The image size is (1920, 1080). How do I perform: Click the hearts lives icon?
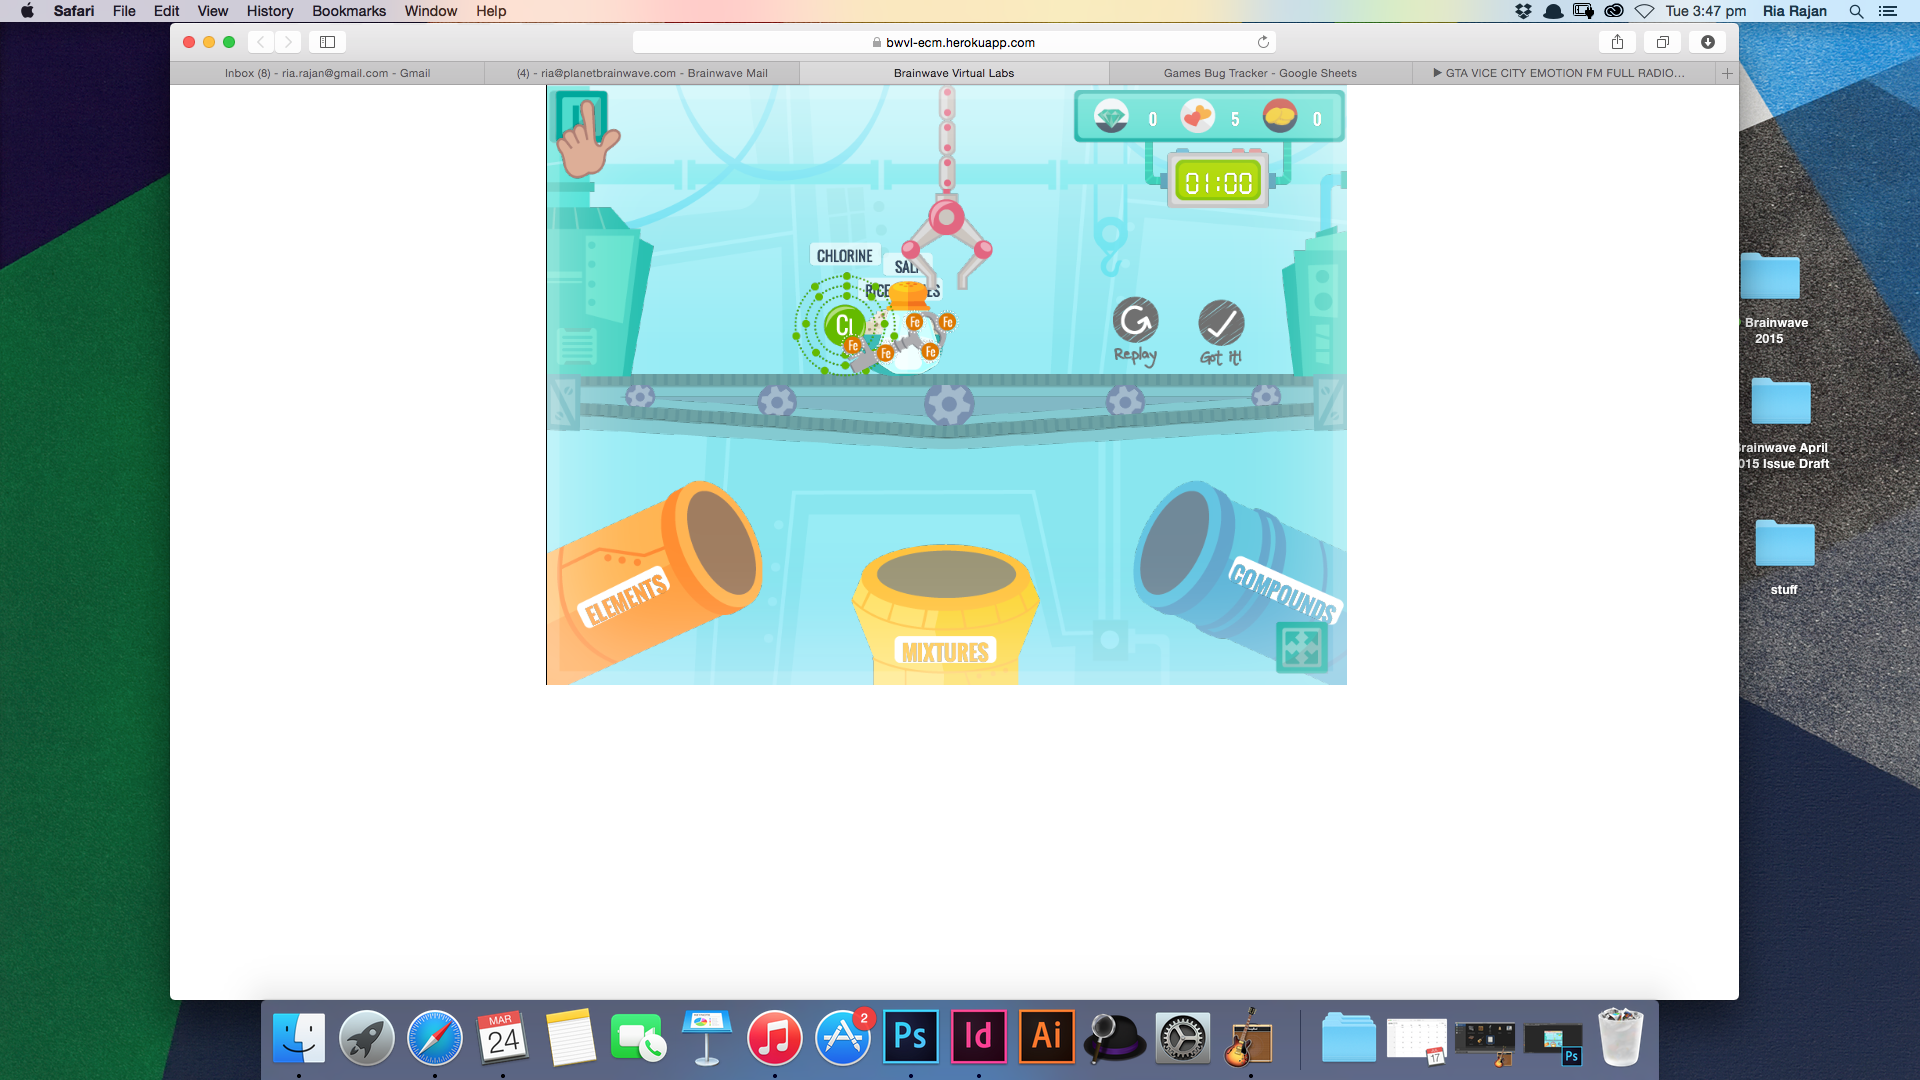[1197, 117]
